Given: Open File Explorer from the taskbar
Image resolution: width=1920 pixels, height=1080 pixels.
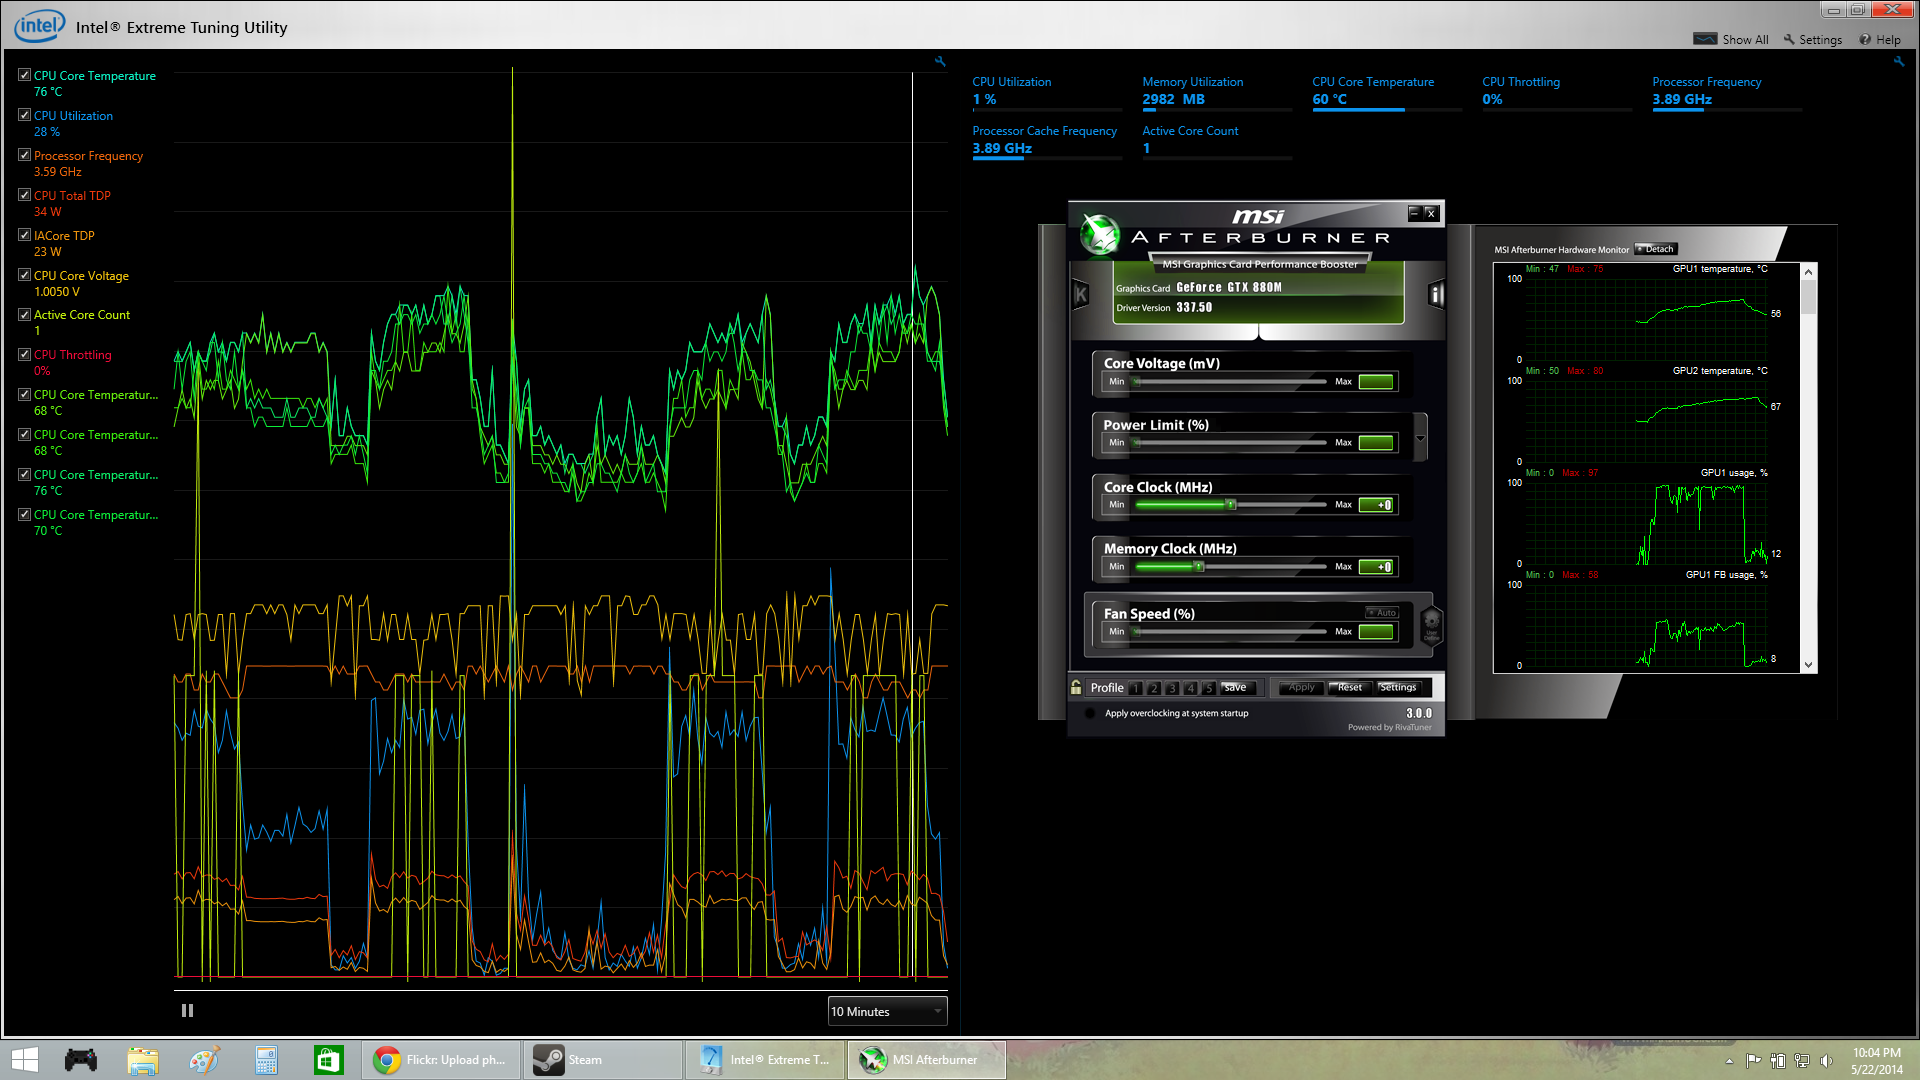Looking at the screenshot, I should 143,1060.
